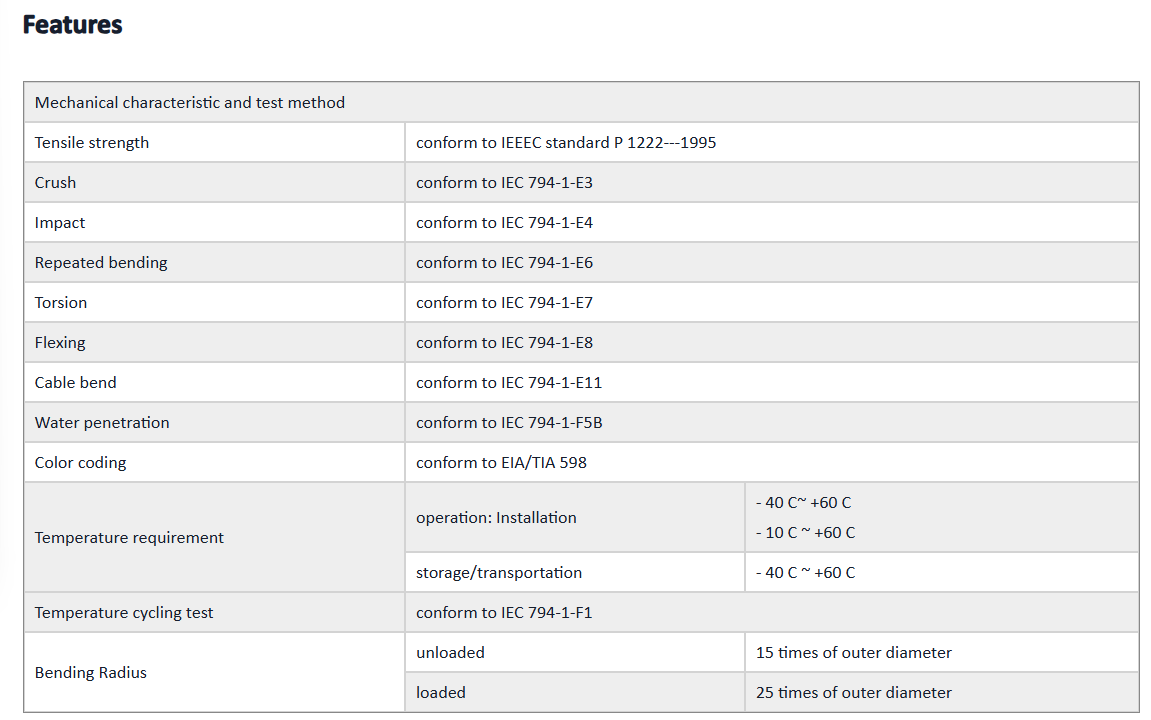Select the Mechanical characteristic table header row
This screenshot has width=1151, height=720.
click(581, 102)
